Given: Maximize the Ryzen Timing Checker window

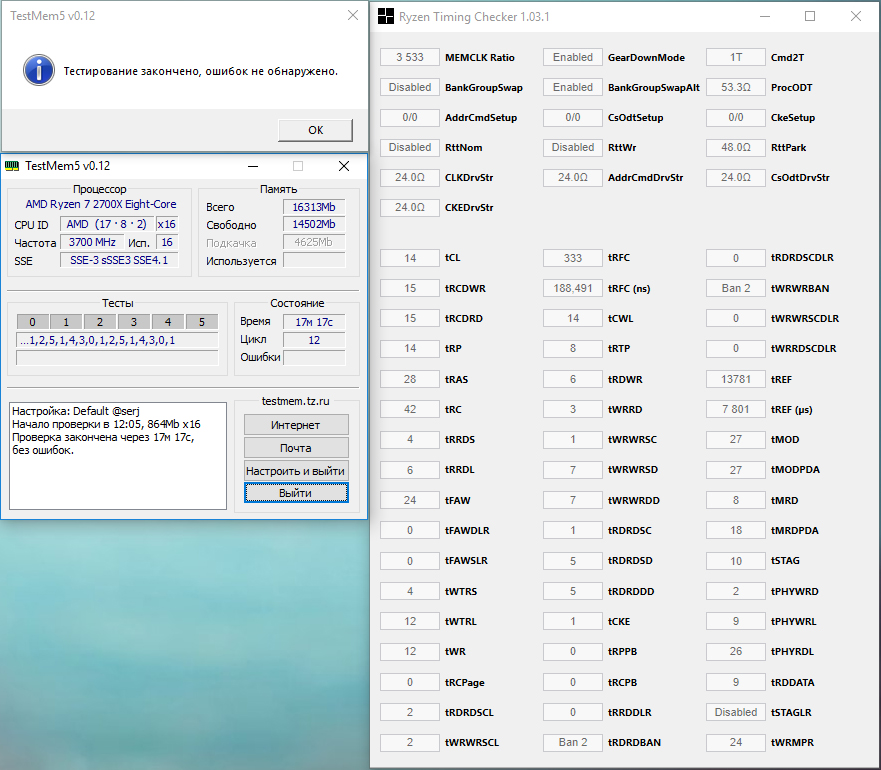Looking at the screenshot, I should pos(810,16).
